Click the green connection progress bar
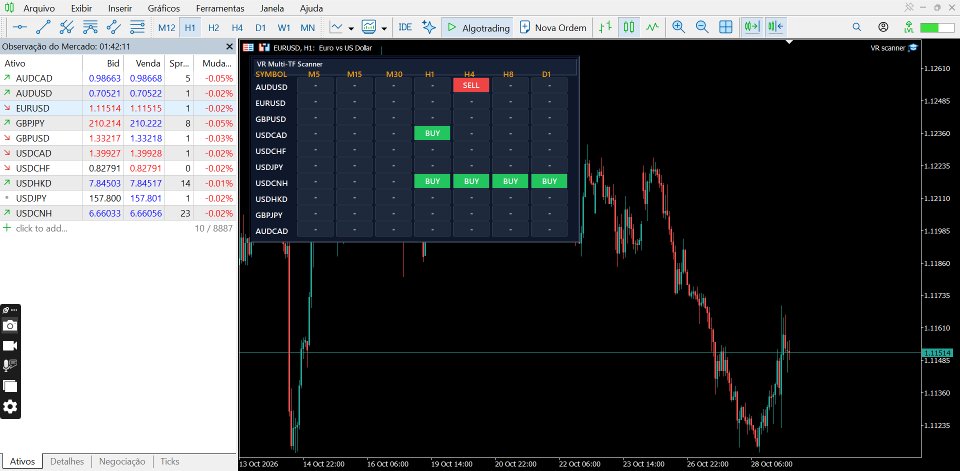Screen dimensions: 960x471 (937, 27)
